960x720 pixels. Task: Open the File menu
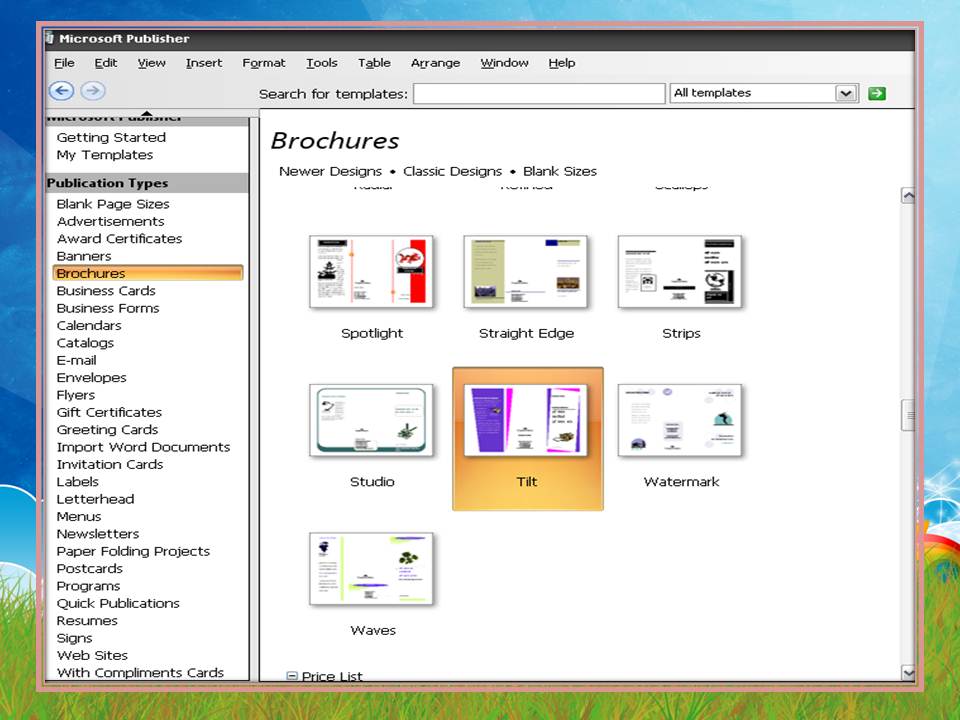point(64,63)
